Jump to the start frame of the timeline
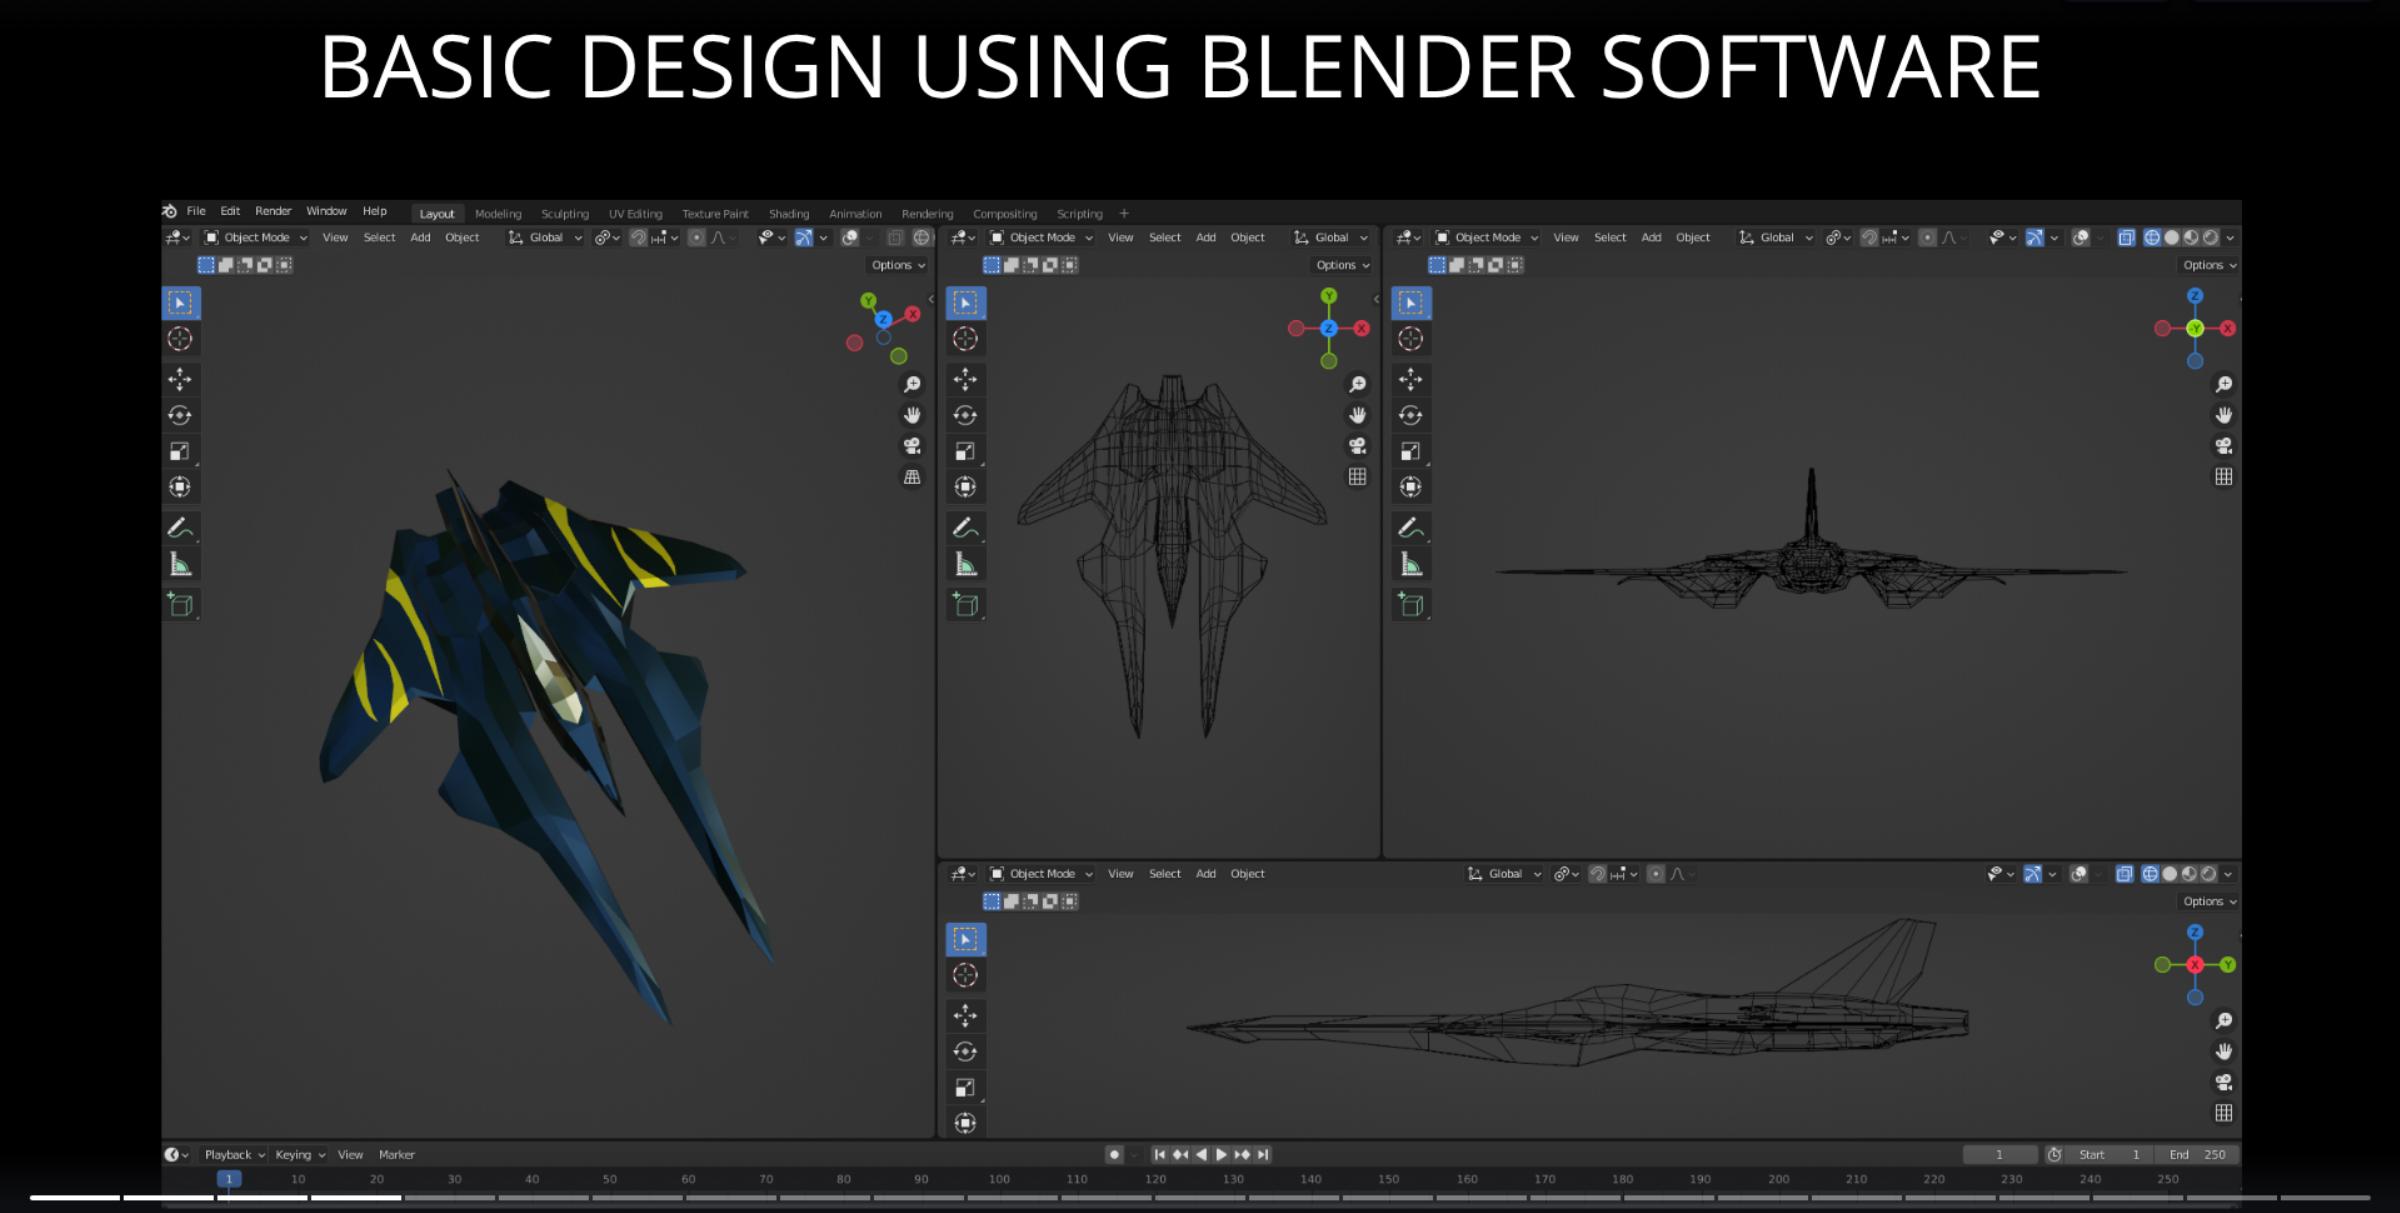Screen dimensions: 2400x1213 click(1160, 1154)
